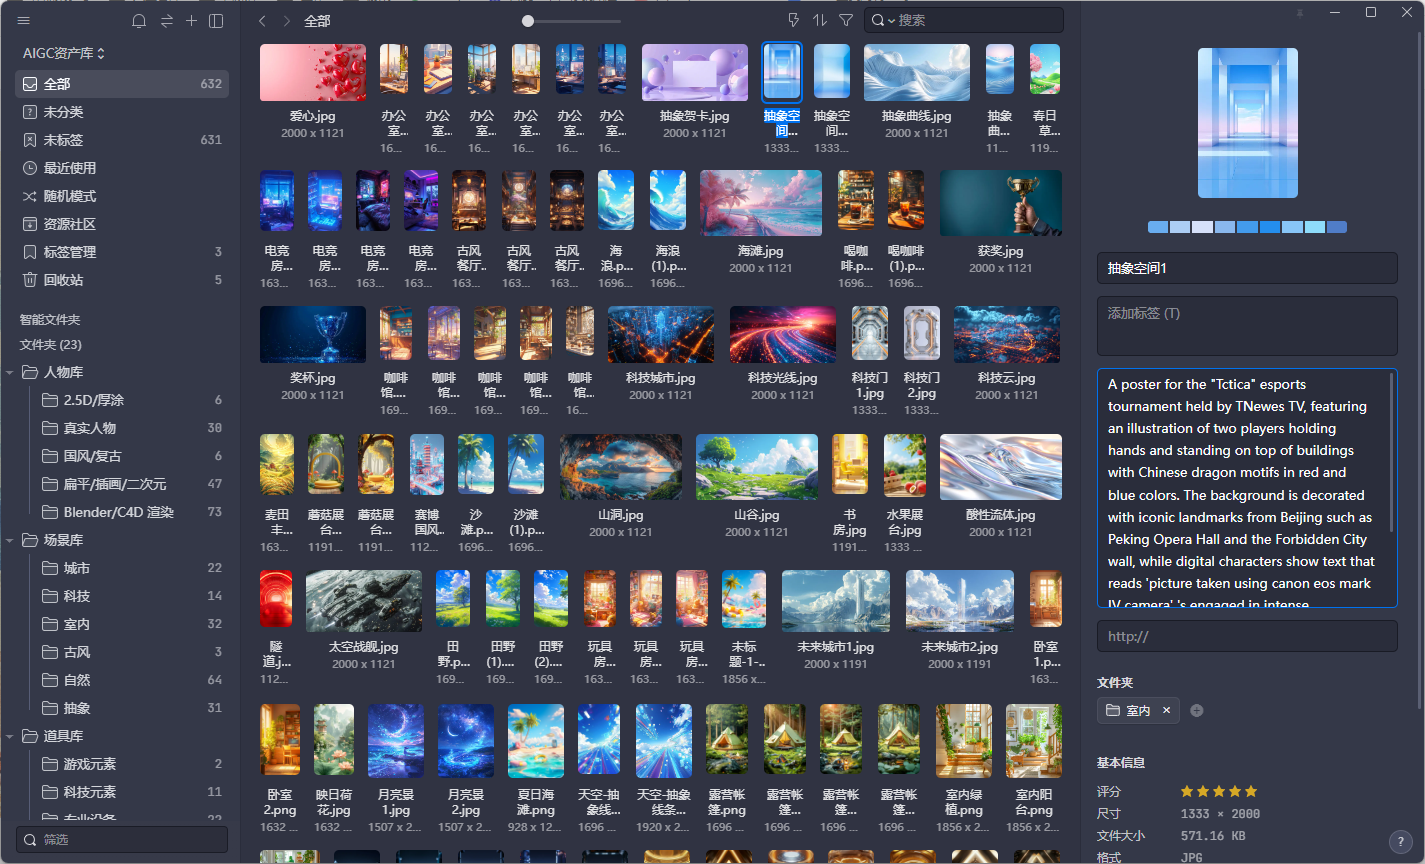Open 随机模式 random mode
This screenshot has width=1425, height=864.
[x=122, y=196]
